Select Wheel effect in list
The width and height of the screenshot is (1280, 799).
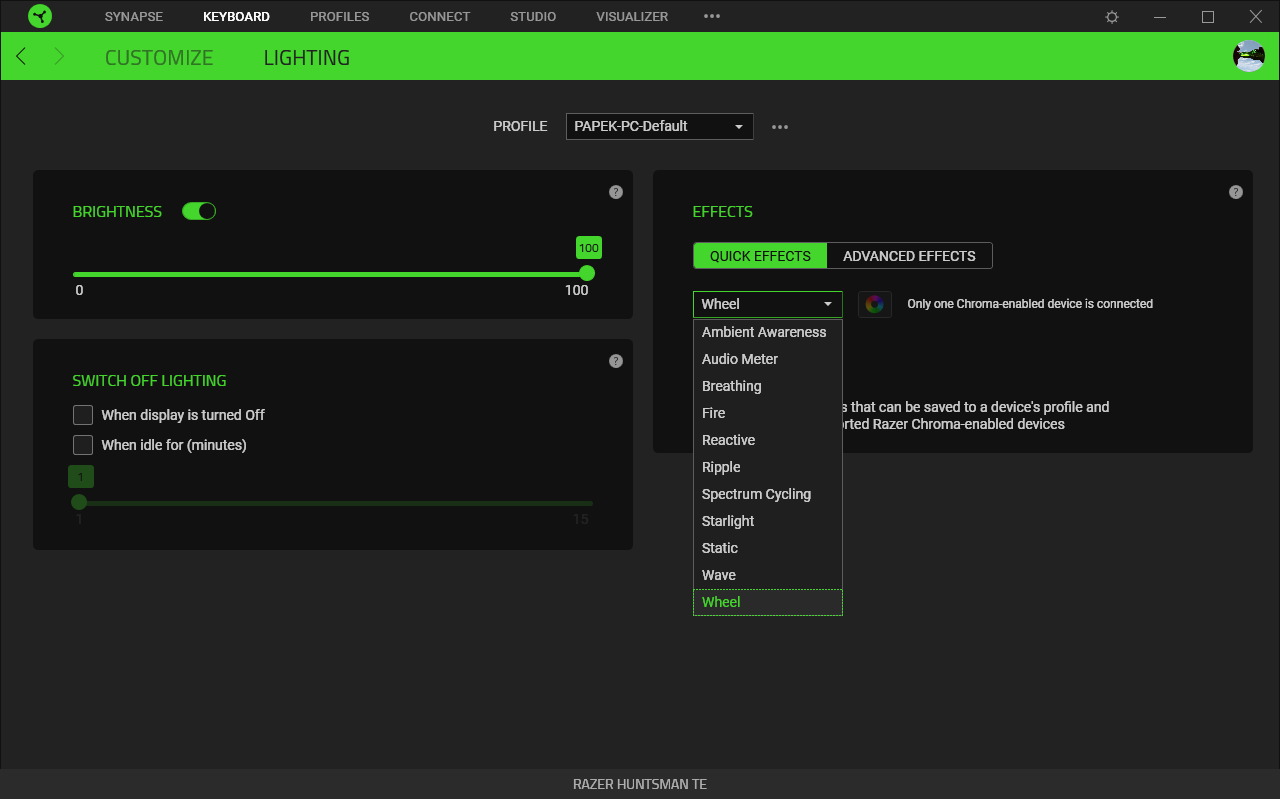[768, 602]
